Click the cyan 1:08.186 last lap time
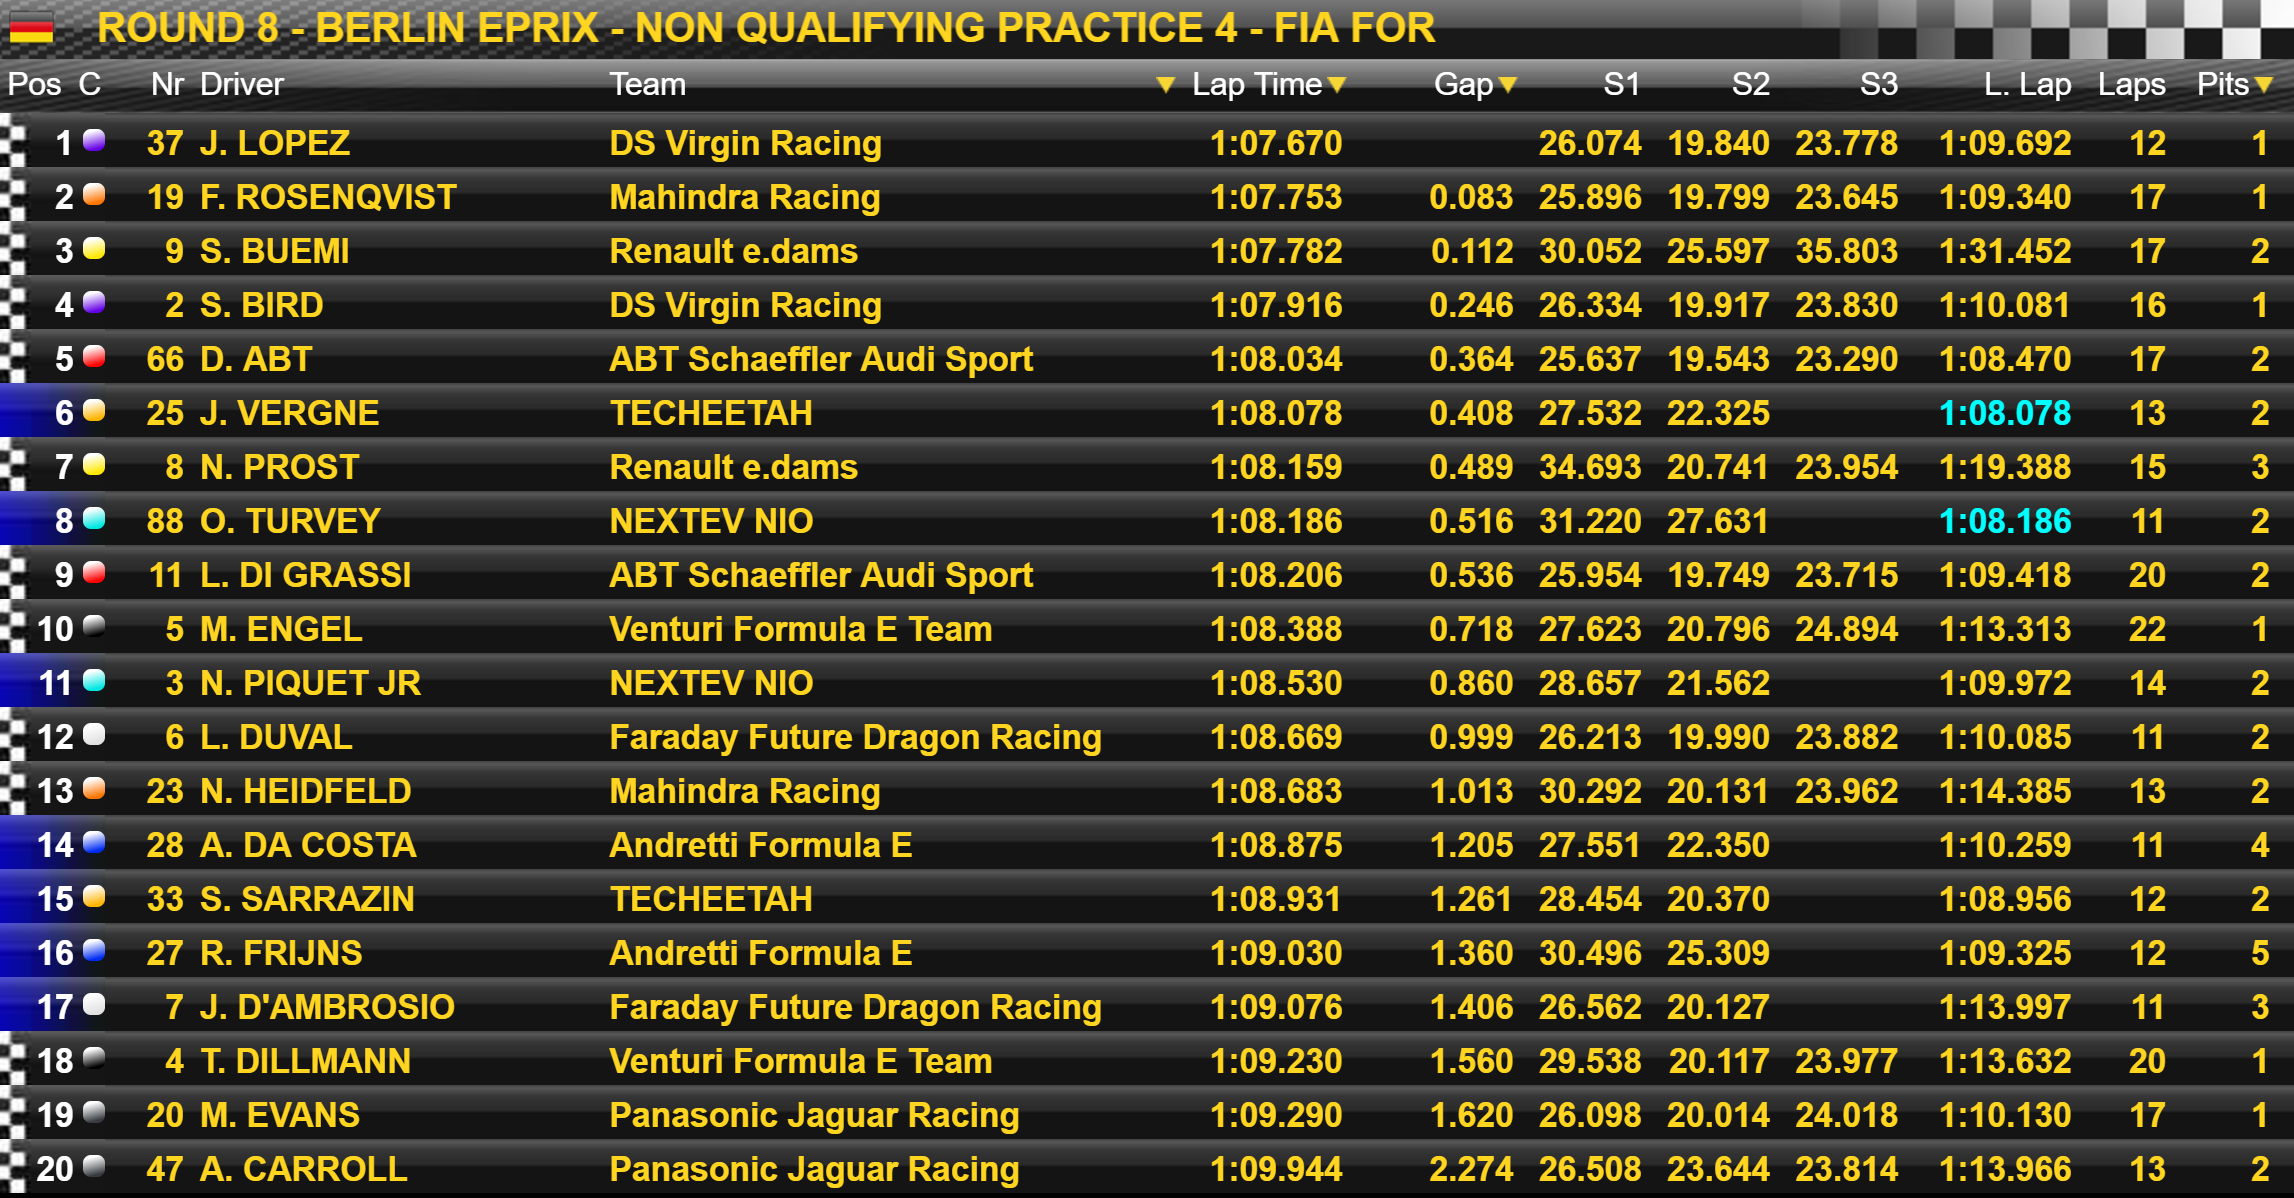 point(2005,521)
